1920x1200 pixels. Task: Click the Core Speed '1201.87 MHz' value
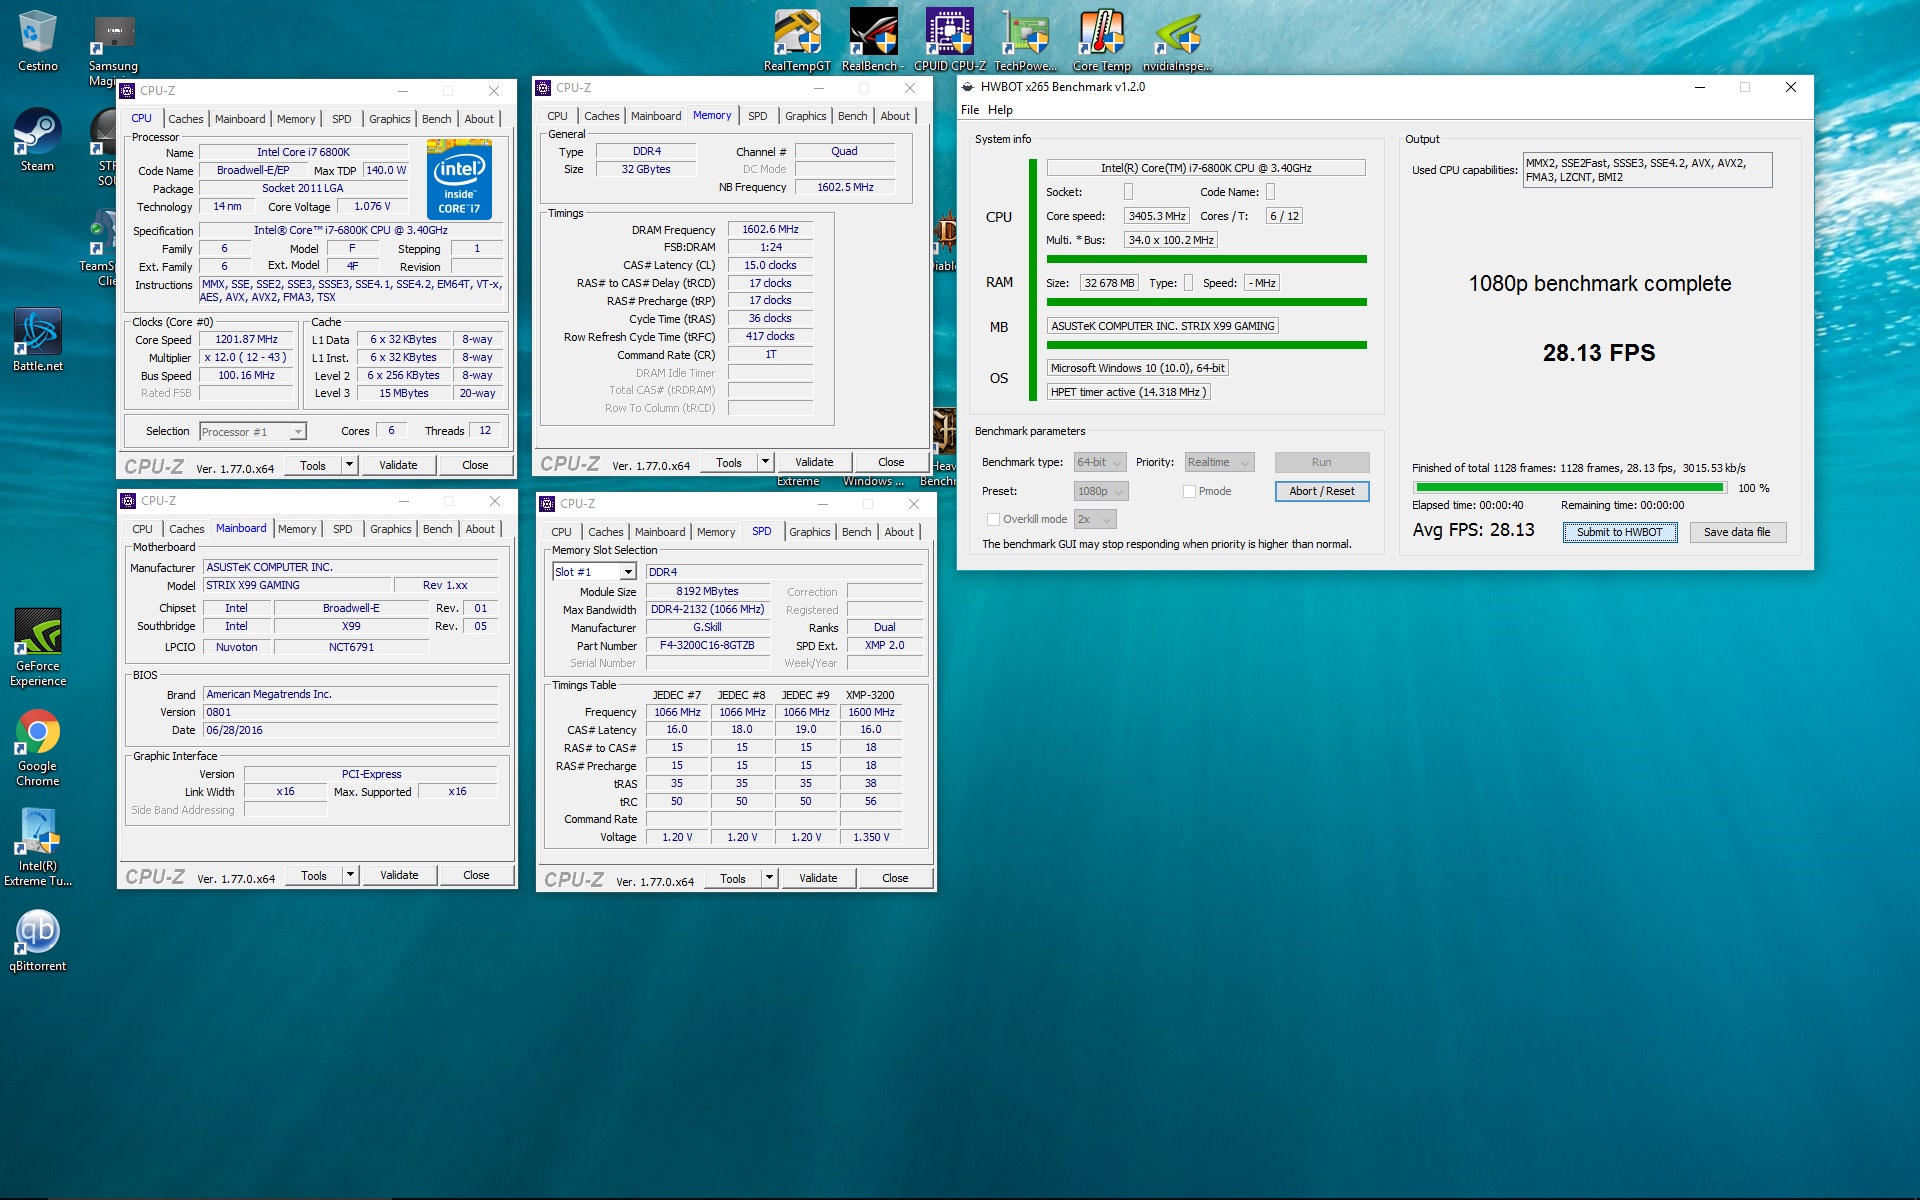(246, 339)
